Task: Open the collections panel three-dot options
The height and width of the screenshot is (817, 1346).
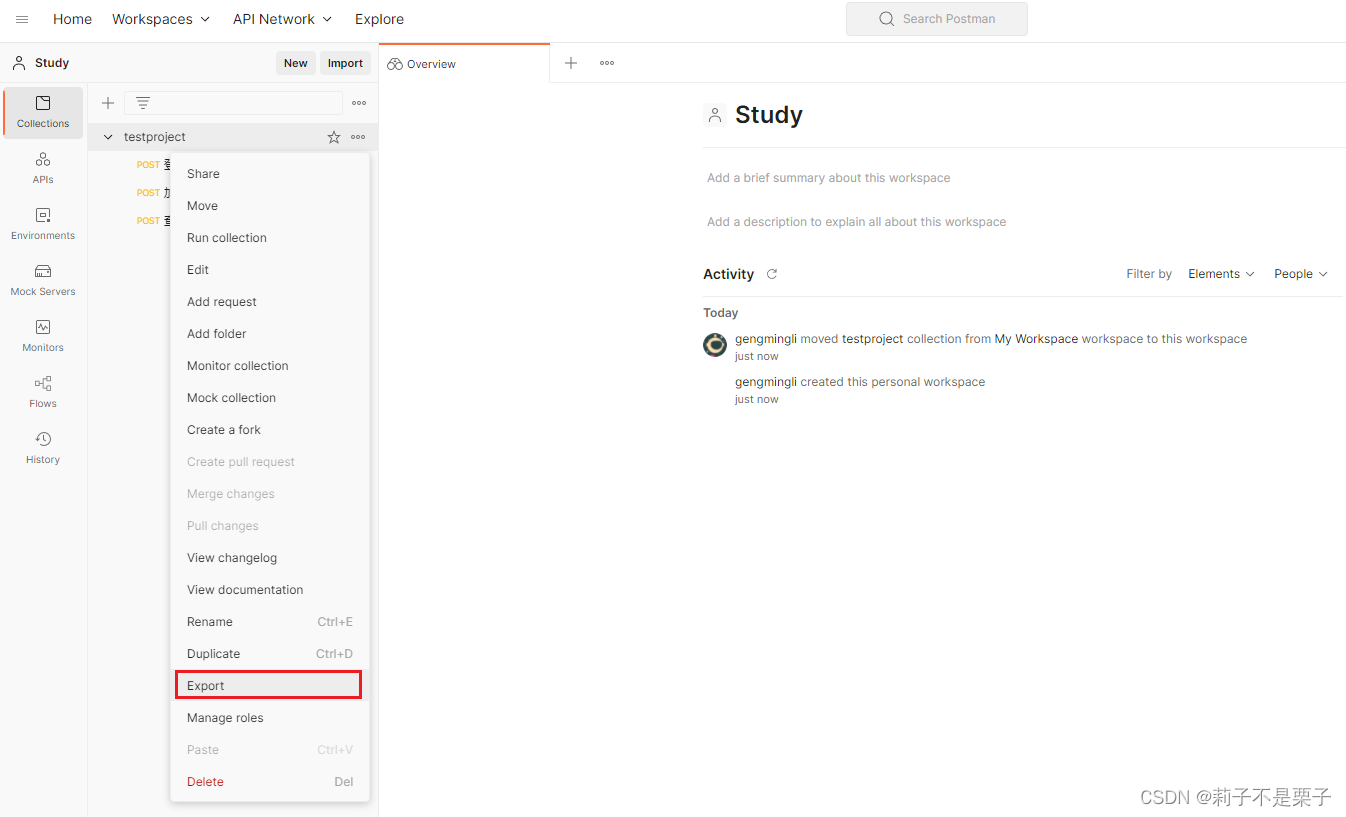Action: [x=359, y=103]
